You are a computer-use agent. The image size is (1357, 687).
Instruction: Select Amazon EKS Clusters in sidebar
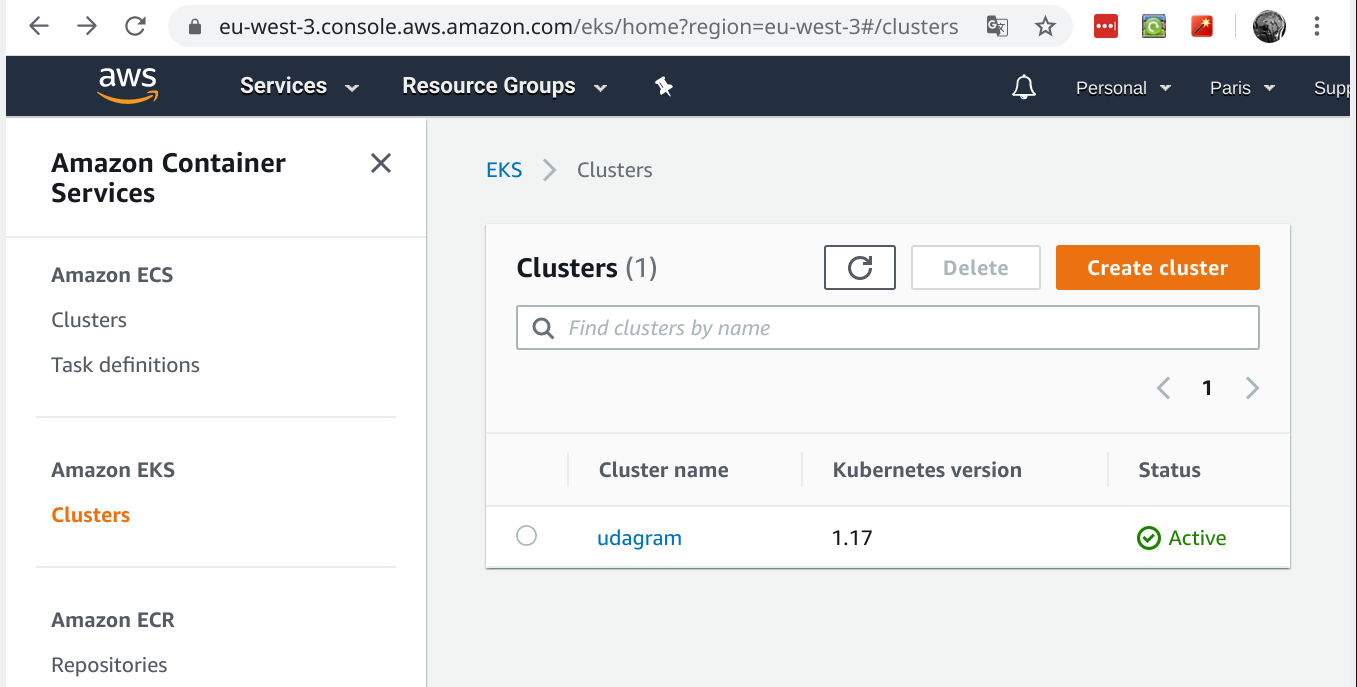click(90, 515)
